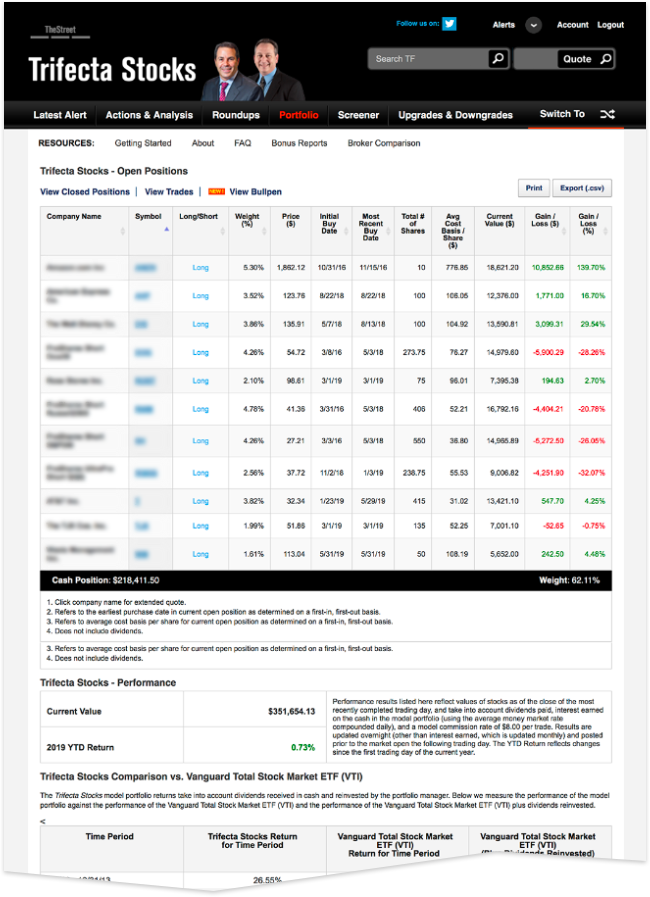Click the NEW badge beside View Bullpen
Image resolution: width=650 pixels, height=897 pixels.
(216, 192)
